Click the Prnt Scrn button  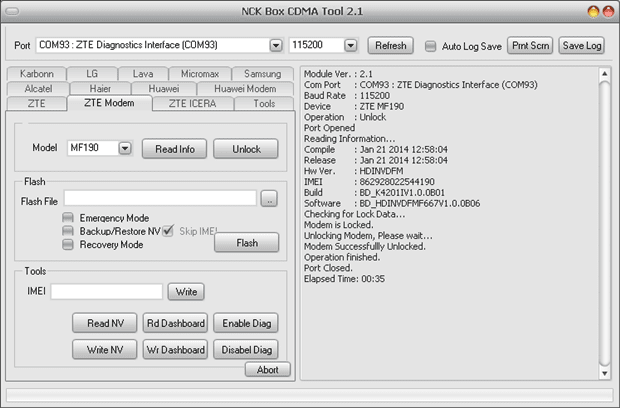(x=530, y=45)
